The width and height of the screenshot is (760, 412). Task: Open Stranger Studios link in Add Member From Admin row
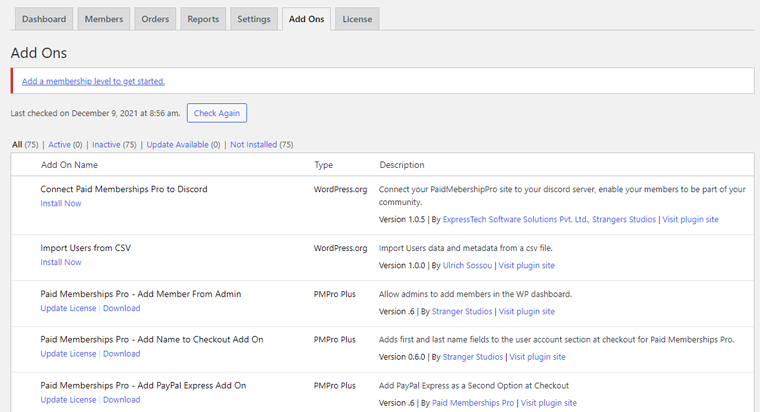coord(462,312)
